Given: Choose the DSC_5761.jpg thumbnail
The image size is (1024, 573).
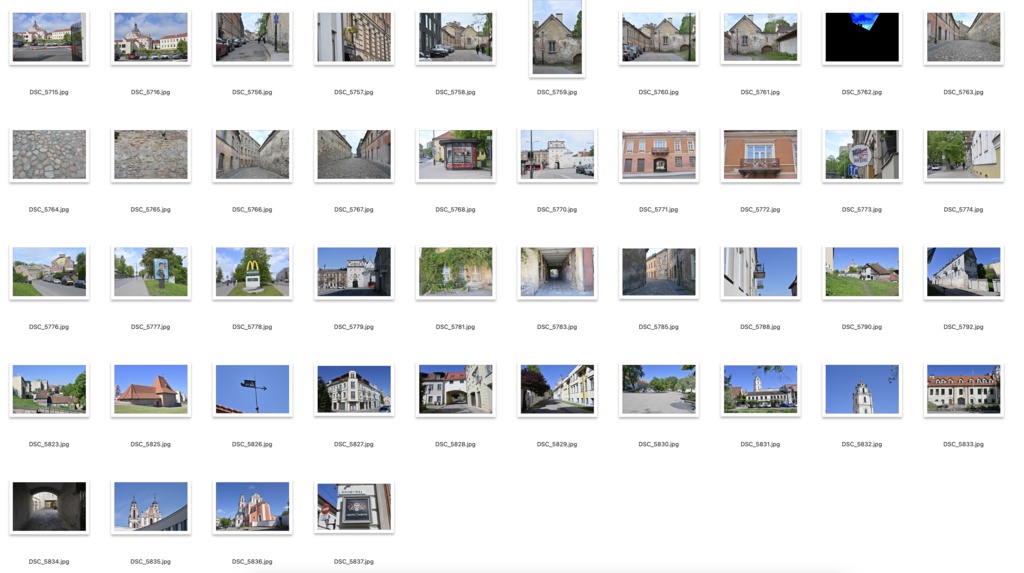Looking at the screenshot, I should point(760,37).
